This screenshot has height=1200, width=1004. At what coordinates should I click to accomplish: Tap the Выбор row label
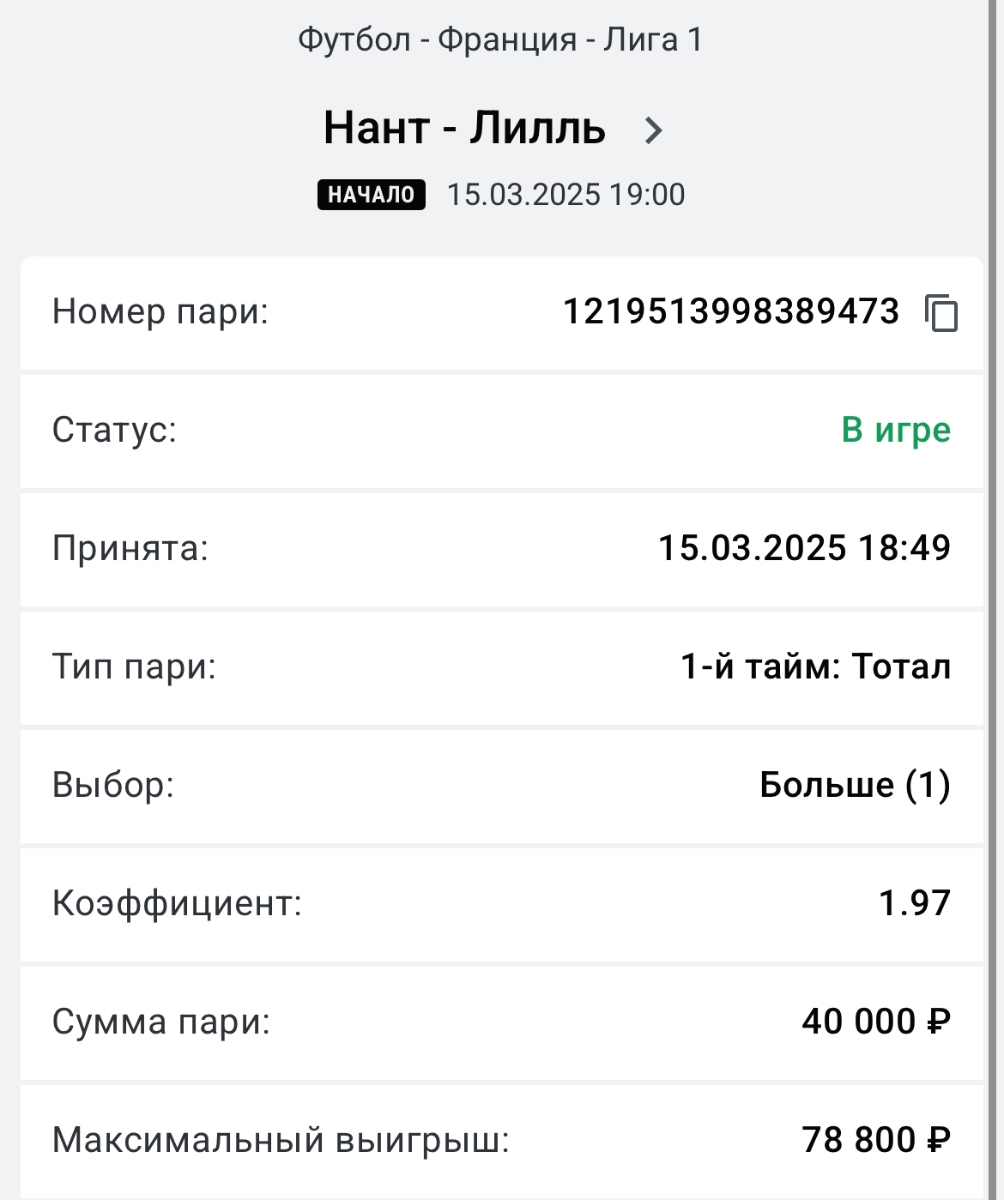pos(113,785)
